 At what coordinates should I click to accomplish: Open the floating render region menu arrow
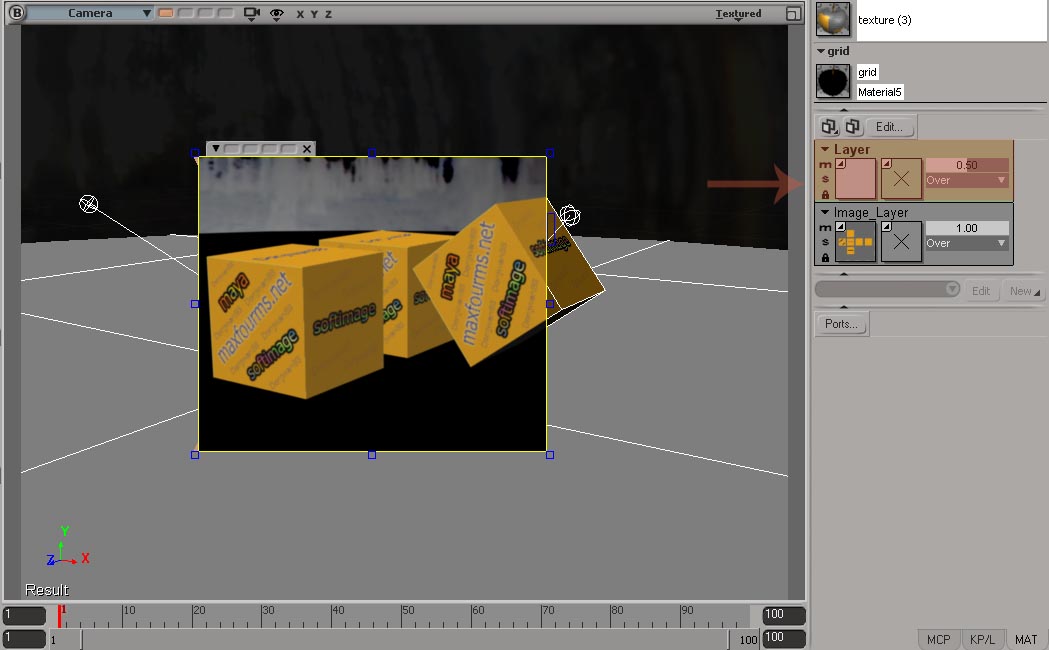click(x=215, y=148)
